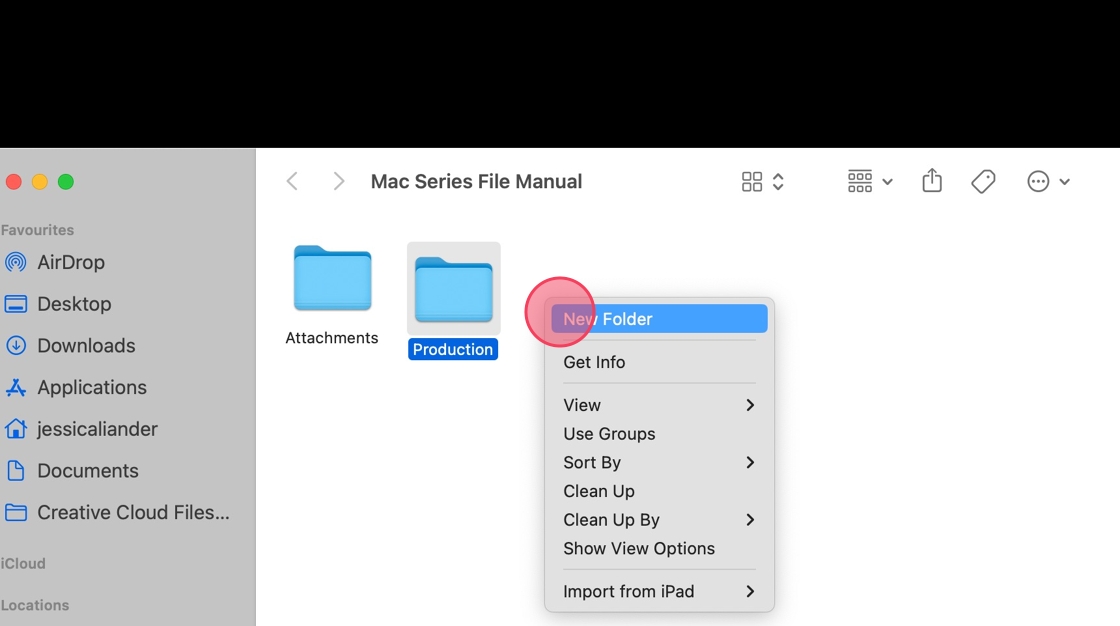Click the back navigation arrow
1120x626 pixels.
[292, 181]
